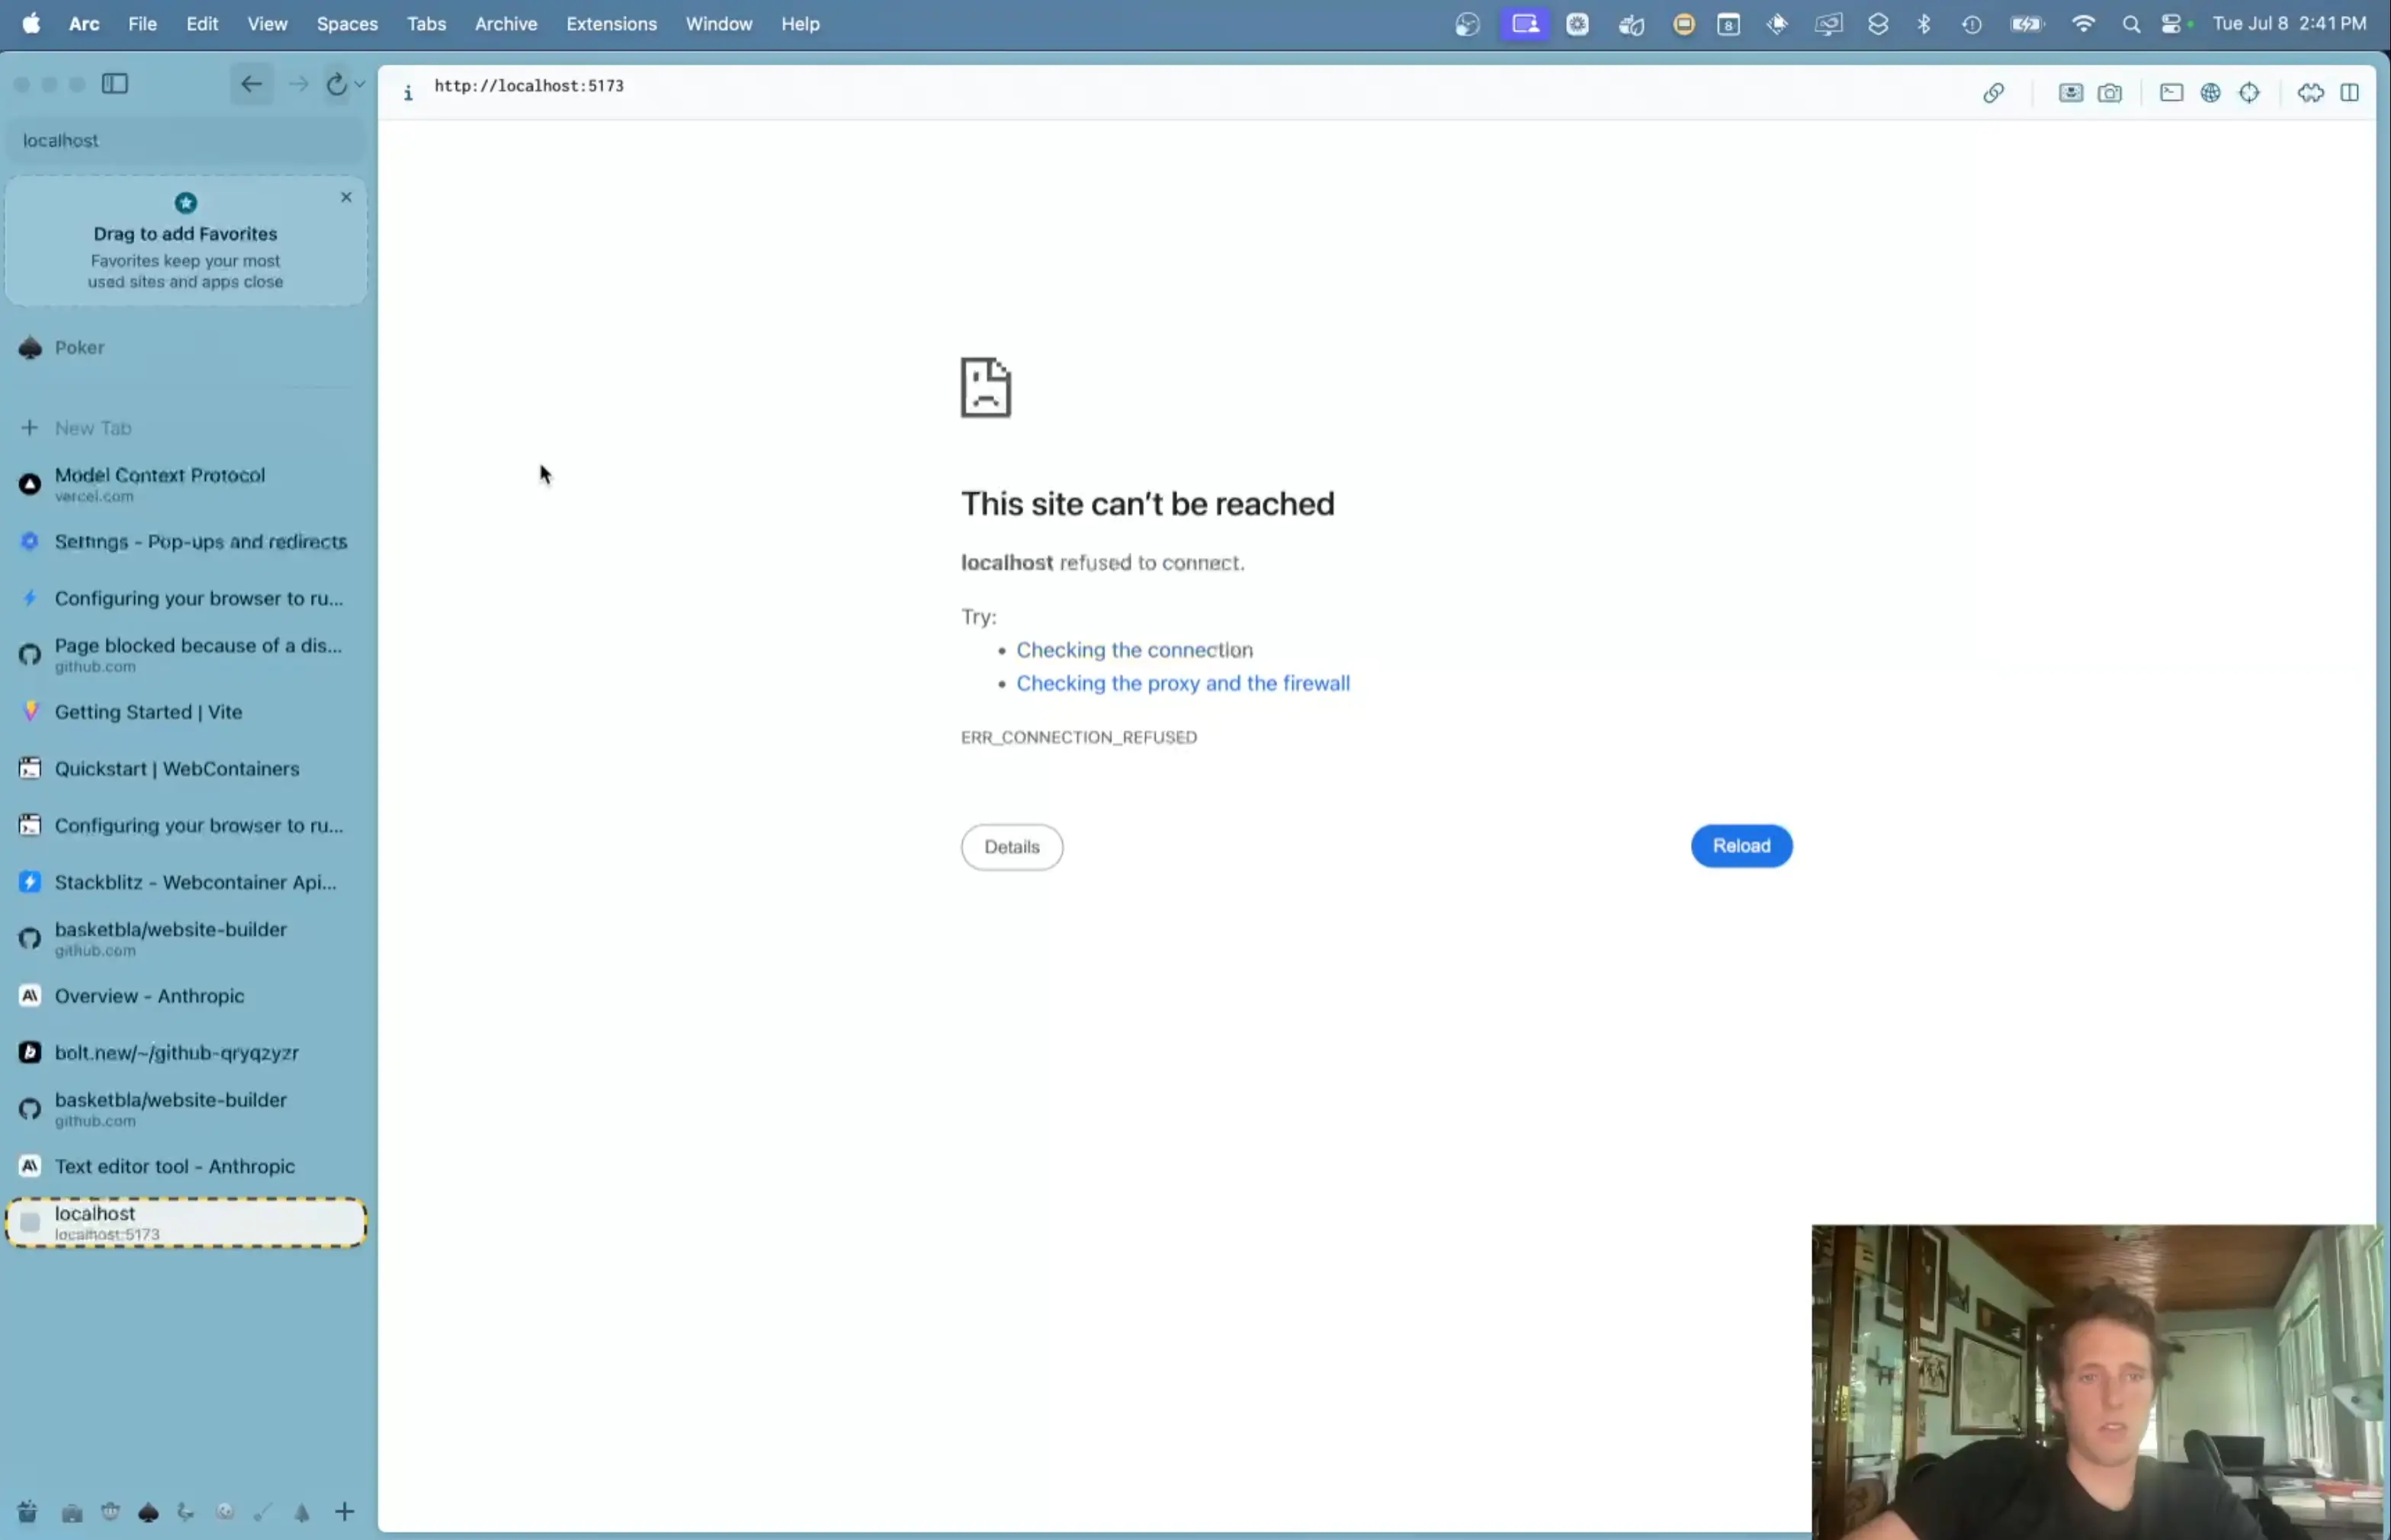2391x1540 pixels.
Task: Switch to Model Context Protocol tab
Action: (x=186, y=484)
